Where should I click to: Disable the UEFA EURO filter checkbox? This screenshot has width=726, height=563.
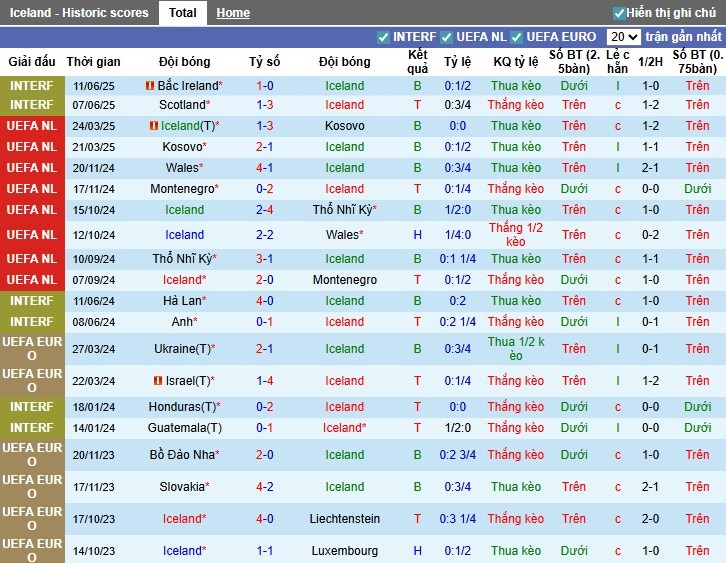tap(517, 37)
